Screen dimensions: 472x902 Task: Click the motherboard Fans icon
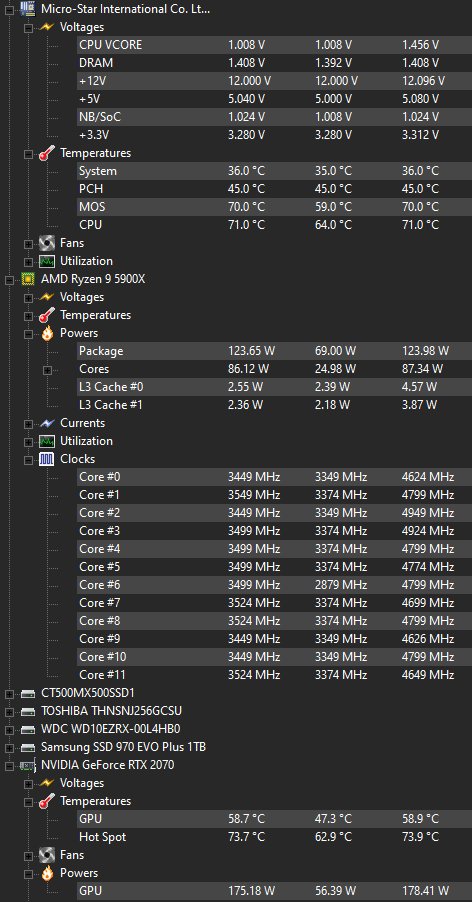coord(47,243)
